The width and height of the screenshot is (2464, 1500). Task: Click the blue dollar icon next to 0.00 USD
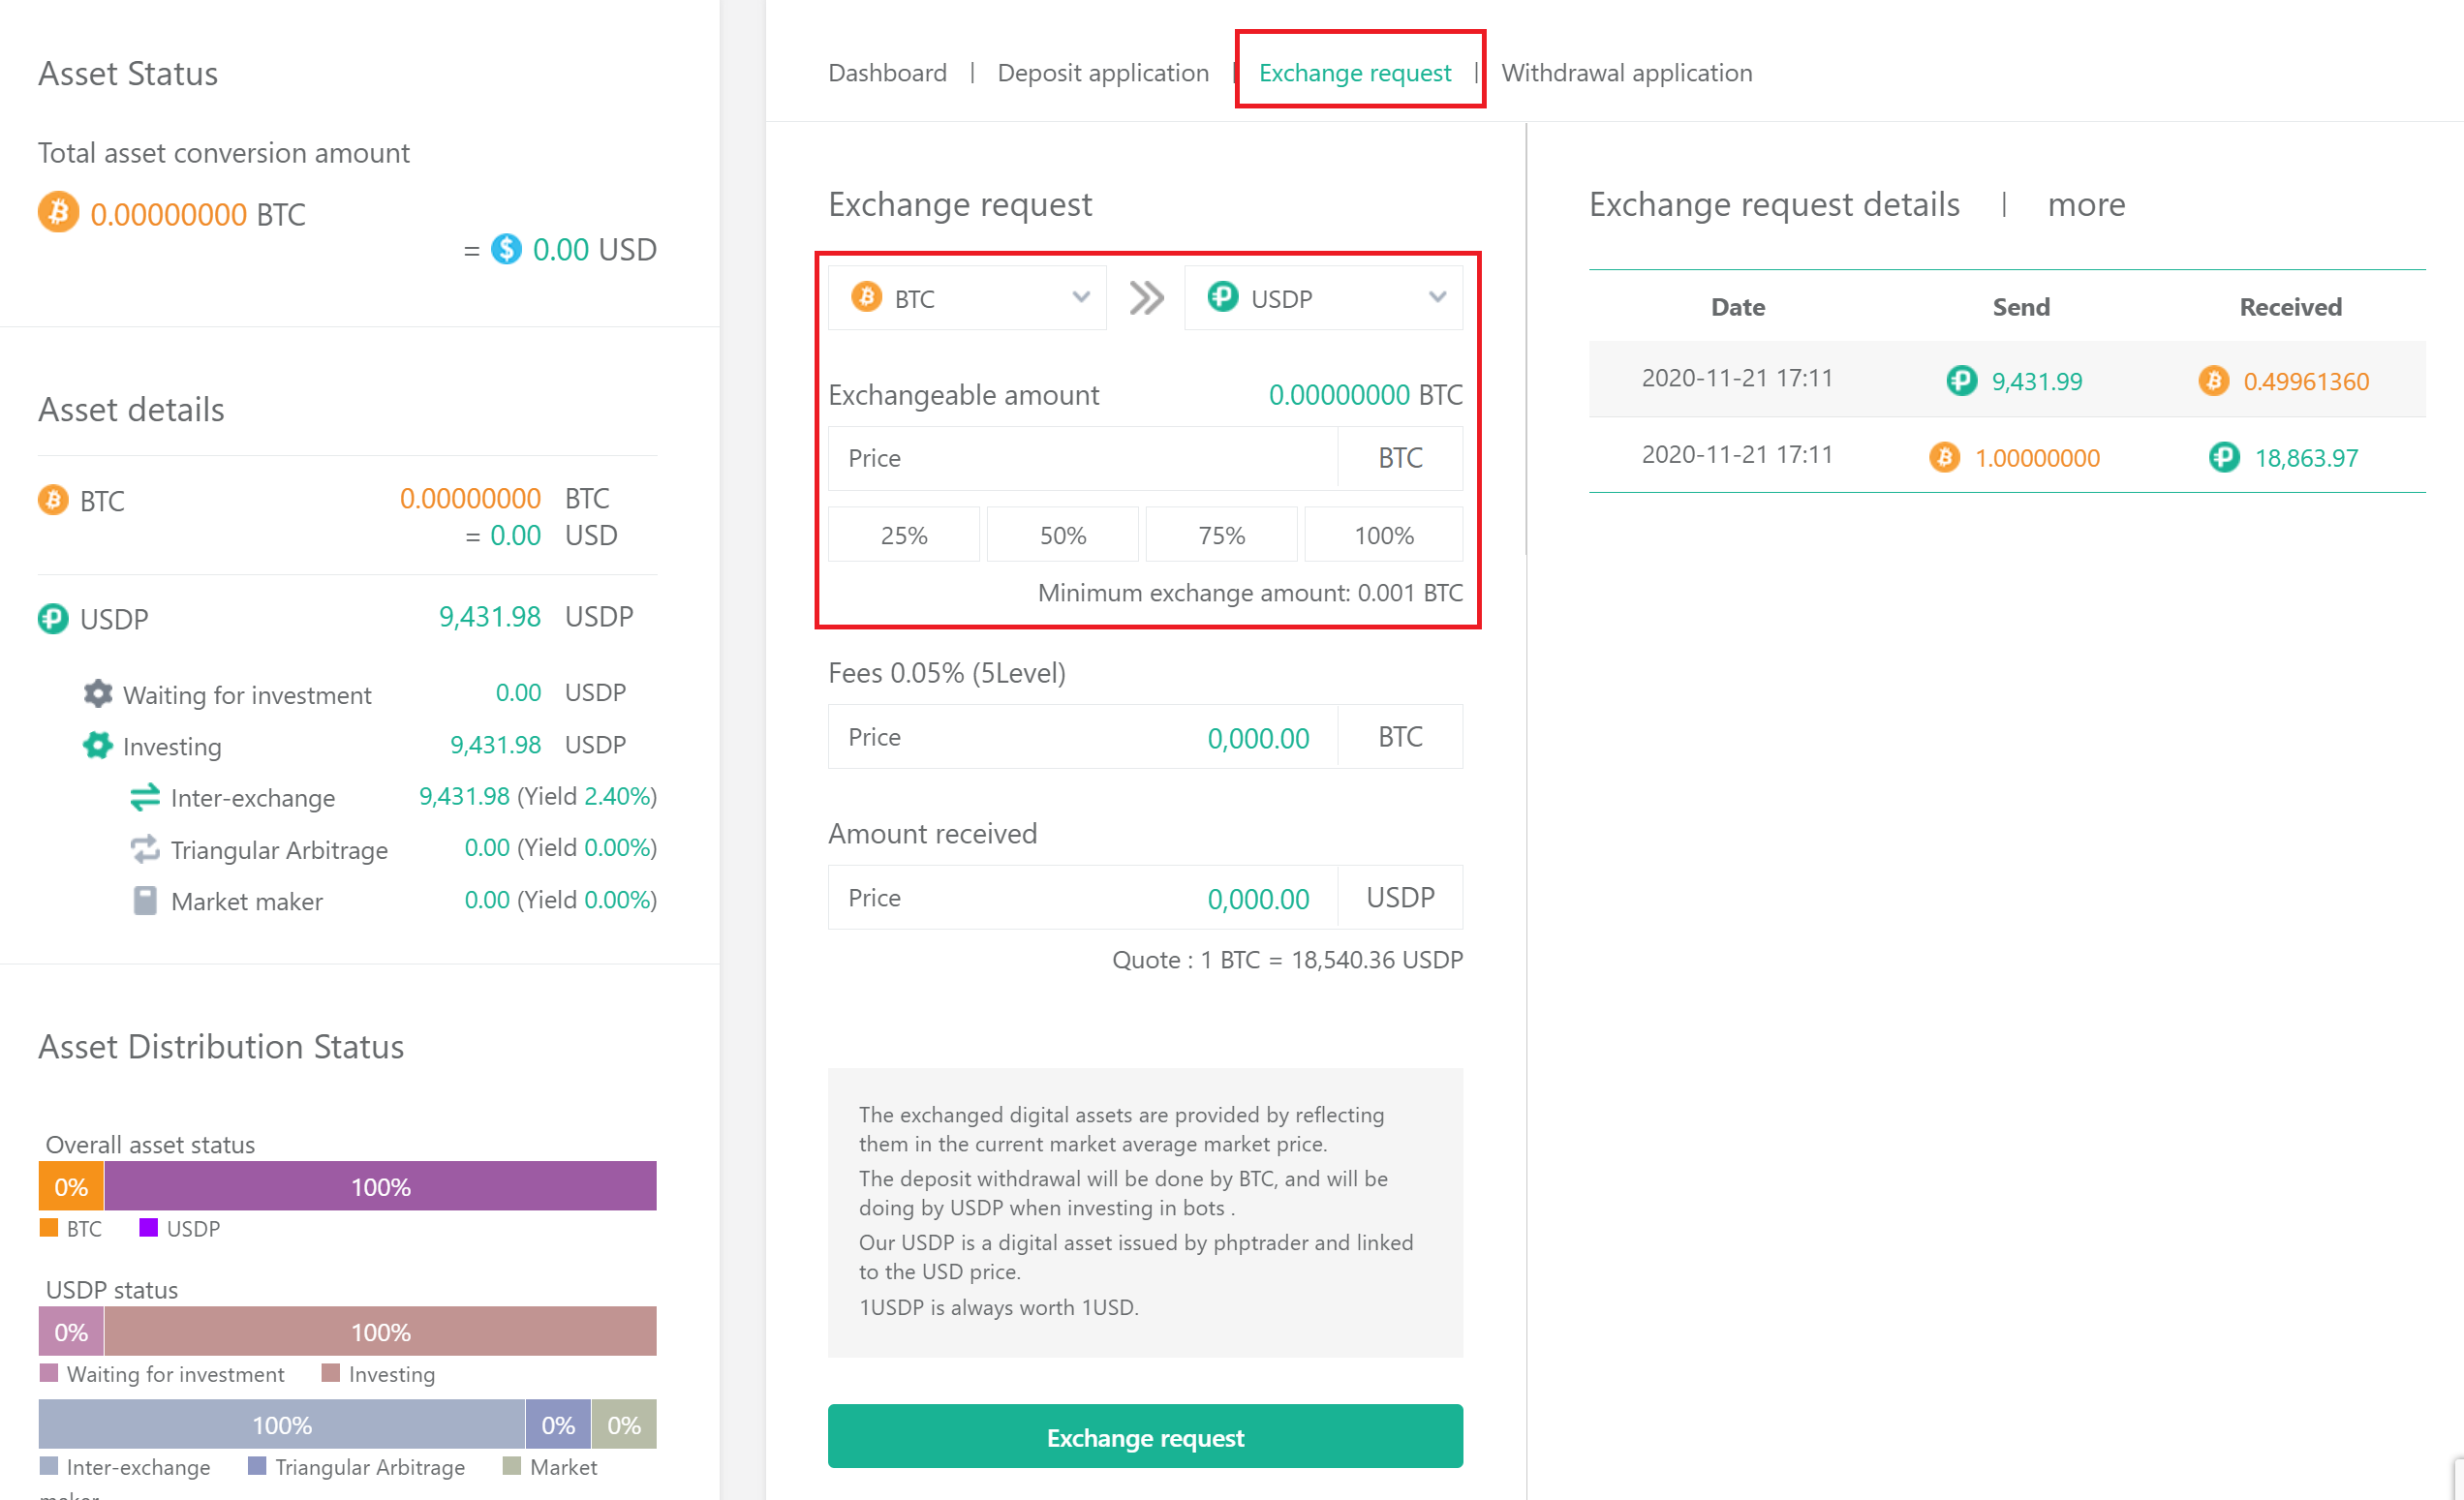506,249
